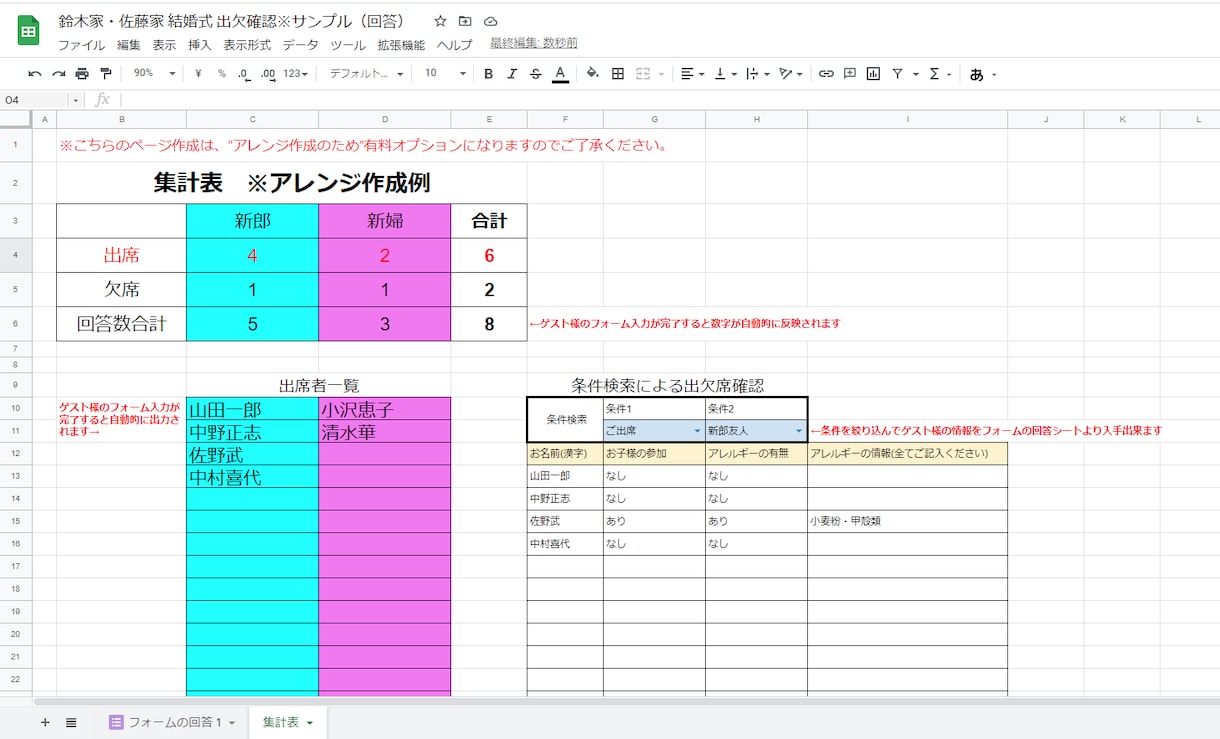Toggle bold formatting
Viewport: 1220px width, 739px height.
[x=488, y=74]
